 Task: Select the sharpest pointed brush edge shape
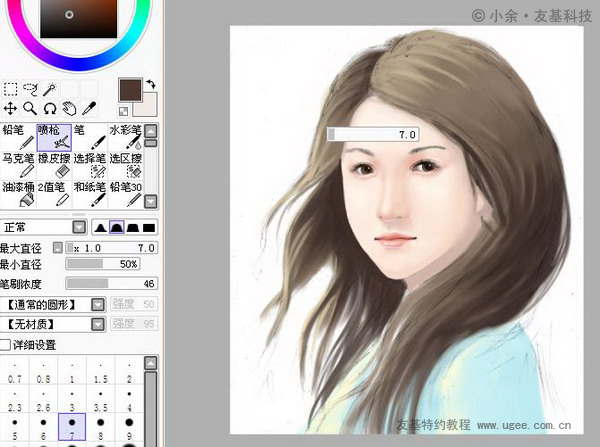(x=101, y=228)
